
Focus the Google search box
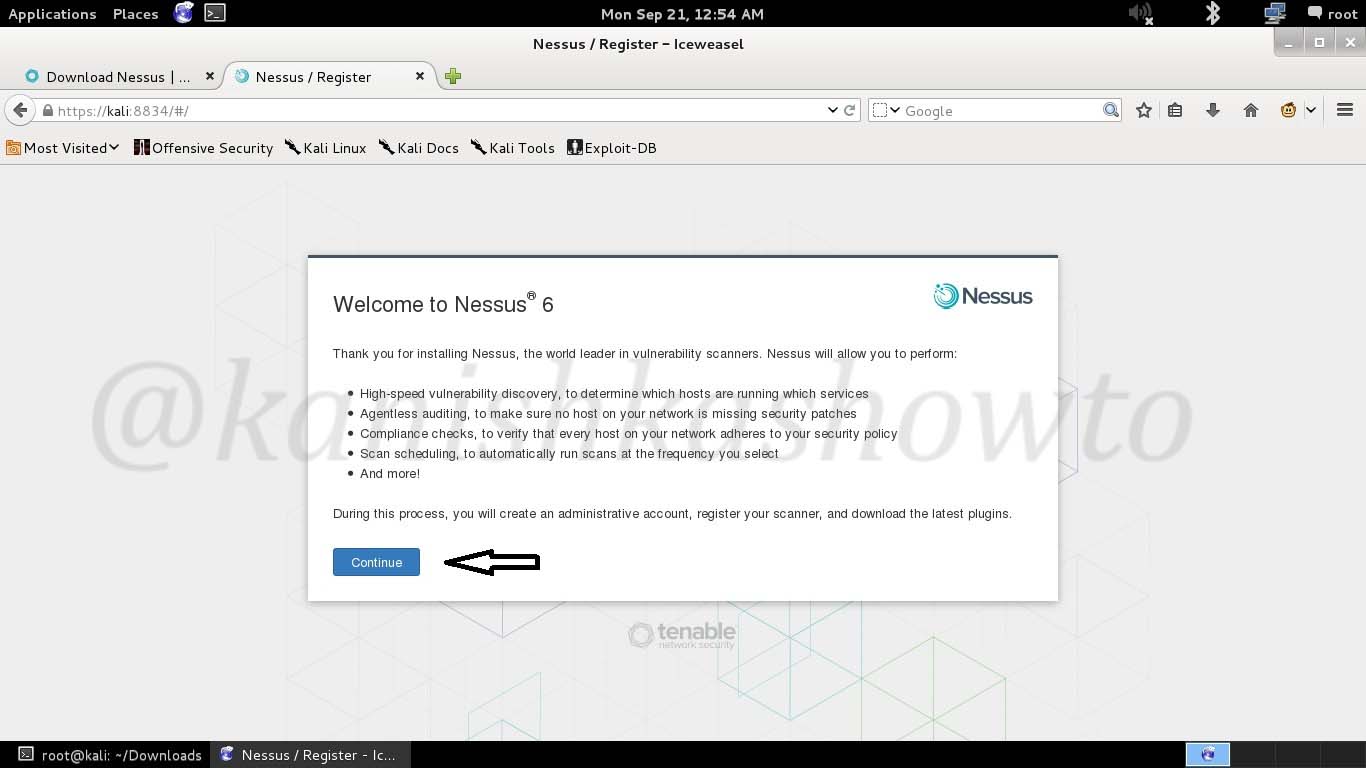click(x=1000, y=111)
